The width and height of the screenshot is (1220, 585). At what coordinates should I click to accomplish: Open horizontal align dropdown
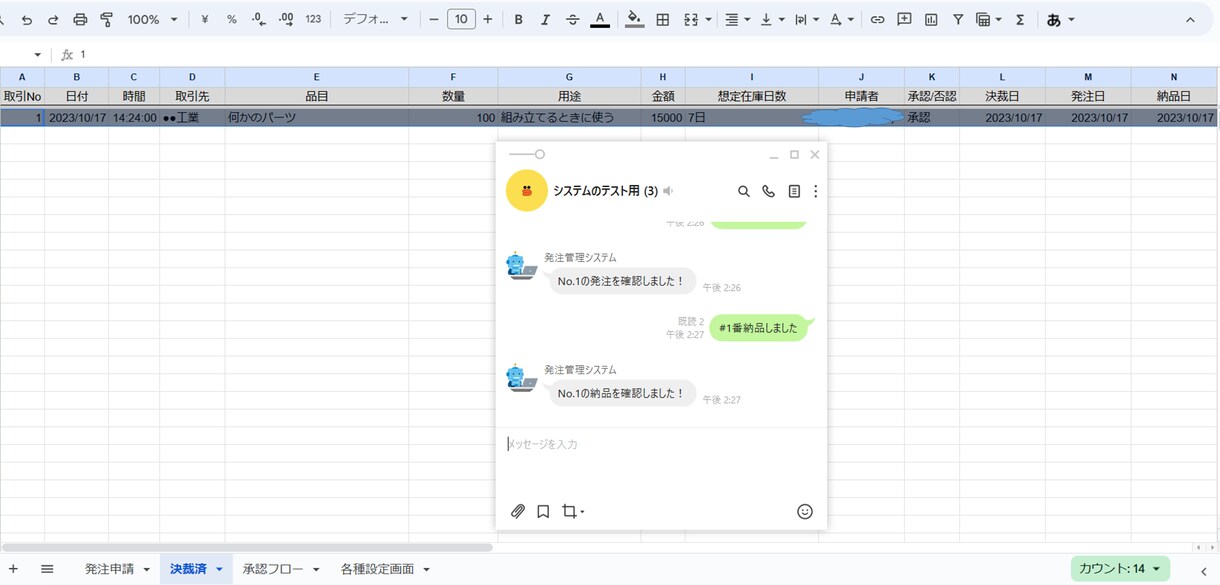point(737,19)
